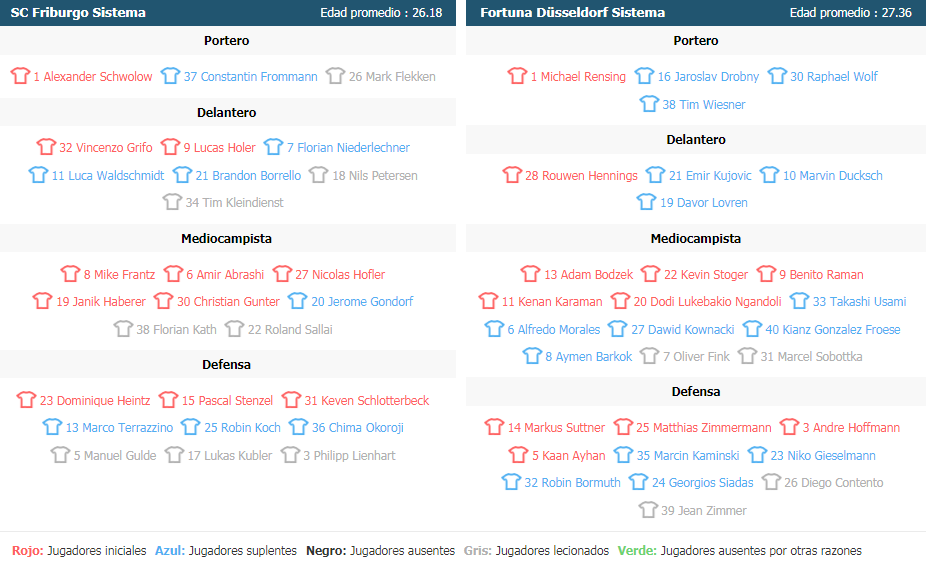926x568 pixels.
Task: Click gray jersey icon beside Nils Petersen
Action: [319, 175]
